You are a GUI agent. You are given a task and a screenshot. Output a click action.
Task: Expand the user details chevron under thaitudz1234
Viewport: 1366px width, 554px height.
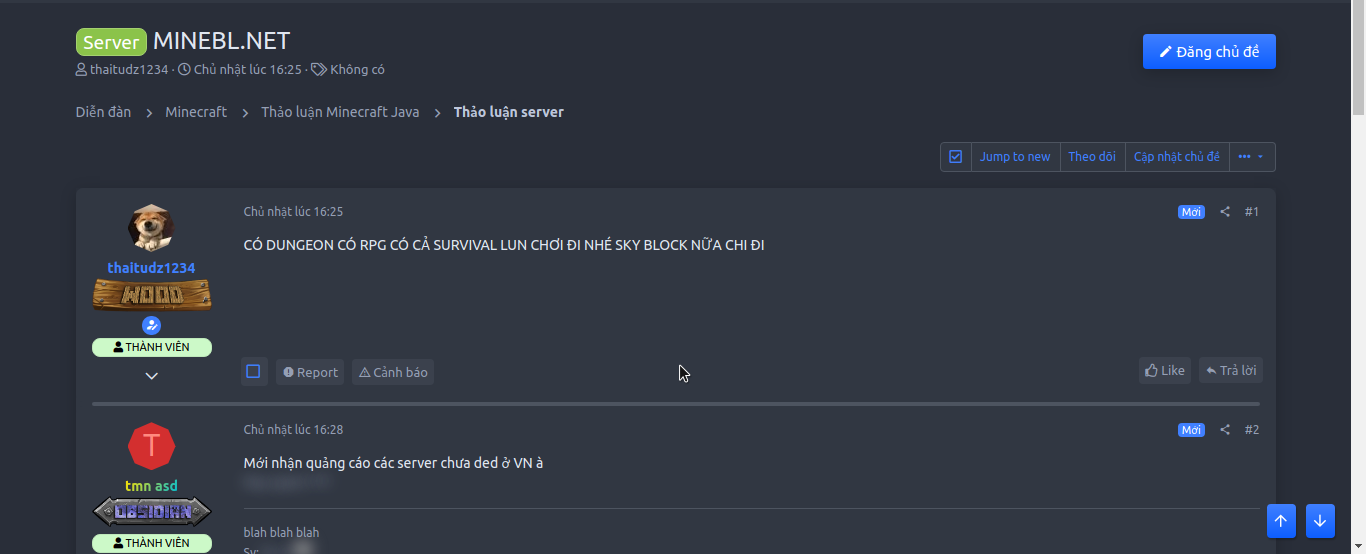pyautogui.click(x=152, y=376)
